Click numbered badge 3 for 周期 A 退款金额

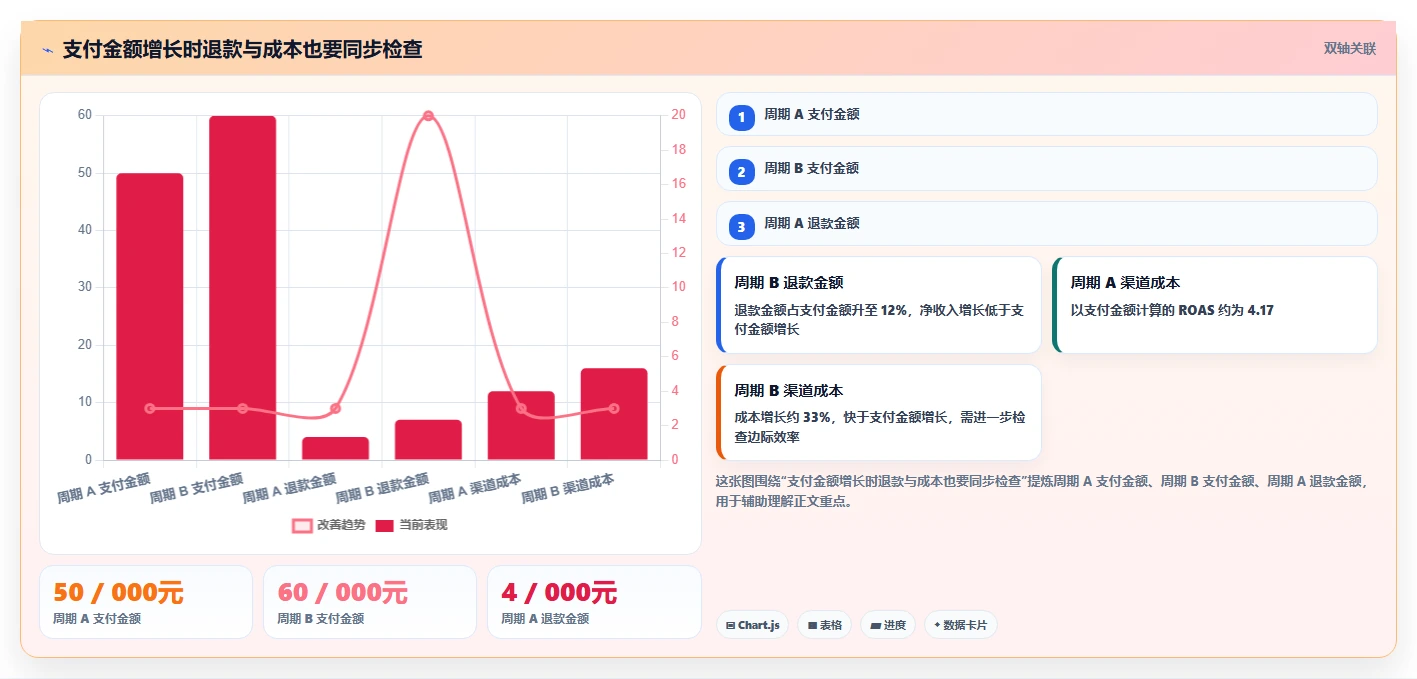coord(742,227)
